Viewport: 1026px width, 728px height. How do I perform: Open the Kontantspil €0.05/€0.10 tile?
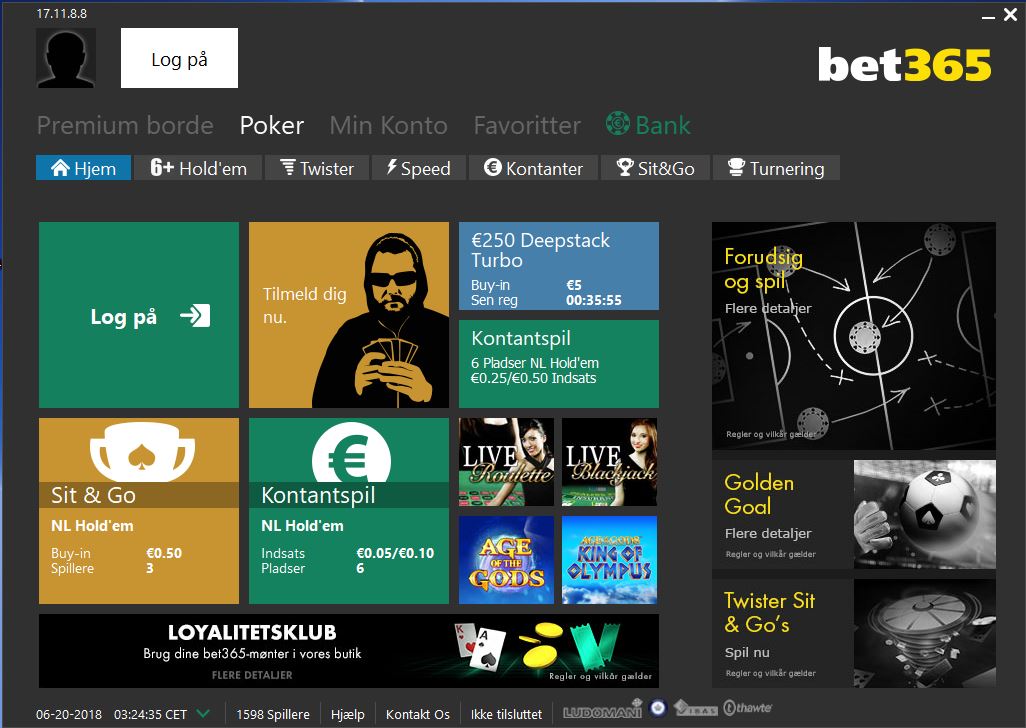(x=349, y=511)
